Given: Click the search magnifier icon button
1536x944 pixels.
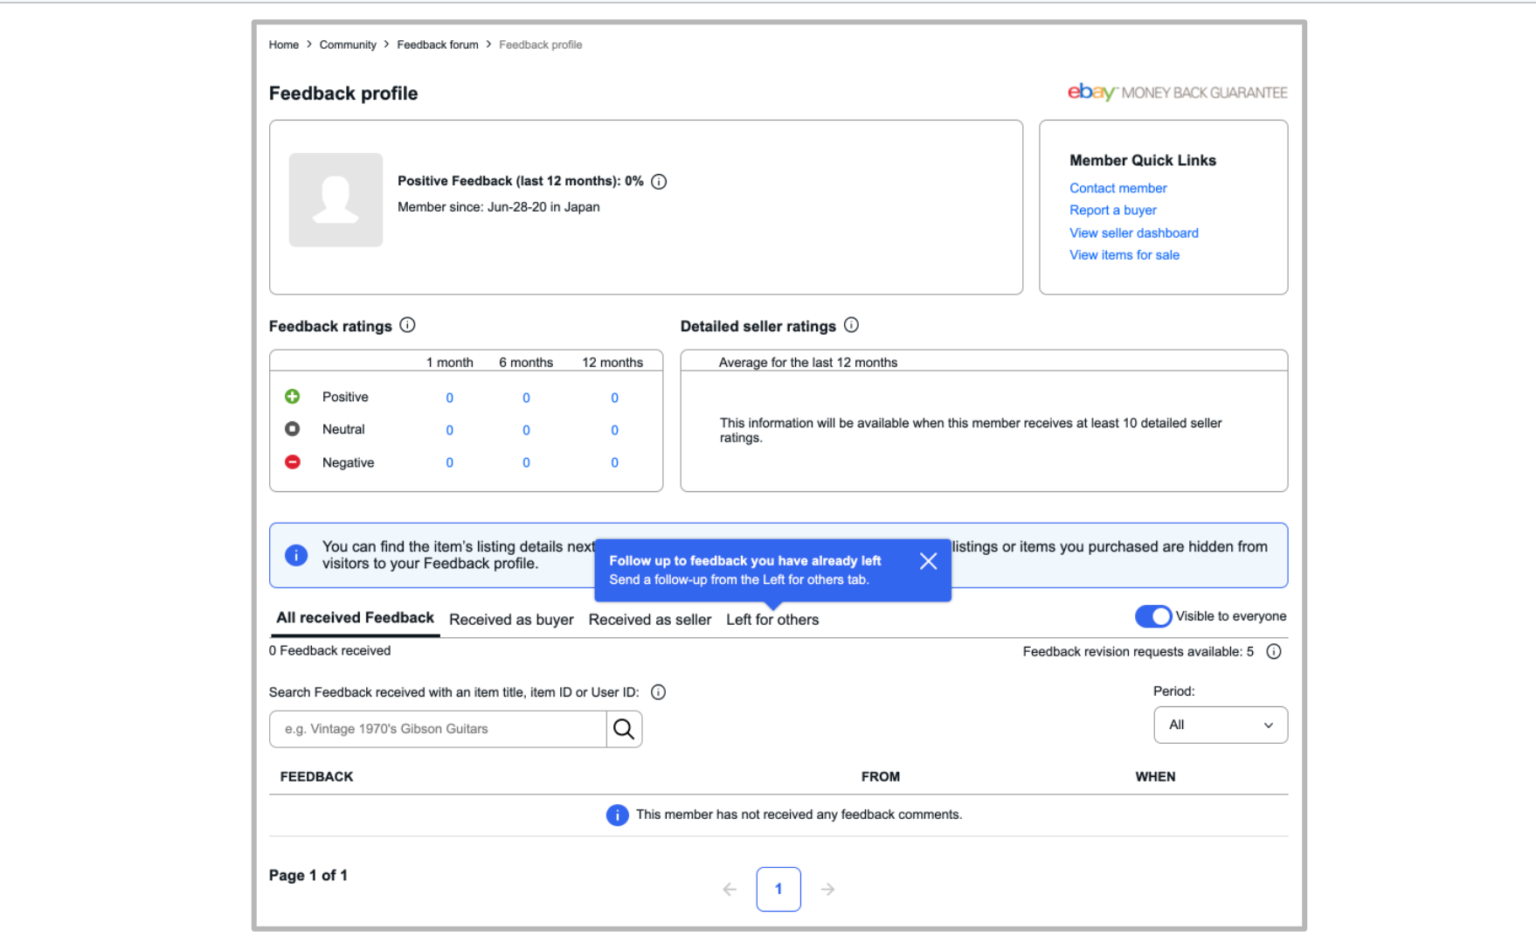Looking at the screenshot, I should (x=624, y=729).
